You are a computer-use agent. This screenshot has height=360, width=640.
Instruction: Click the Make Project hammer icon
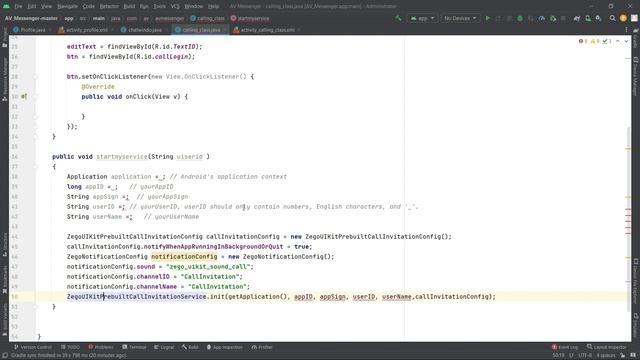(x=398, y=18)
